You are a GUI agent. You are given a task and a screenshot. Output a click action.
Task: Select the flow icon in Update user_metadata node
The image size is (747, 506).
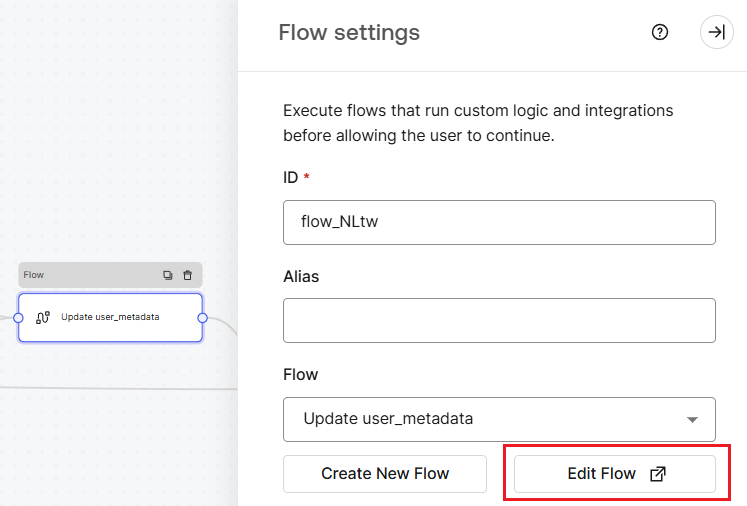click(43, 317)
